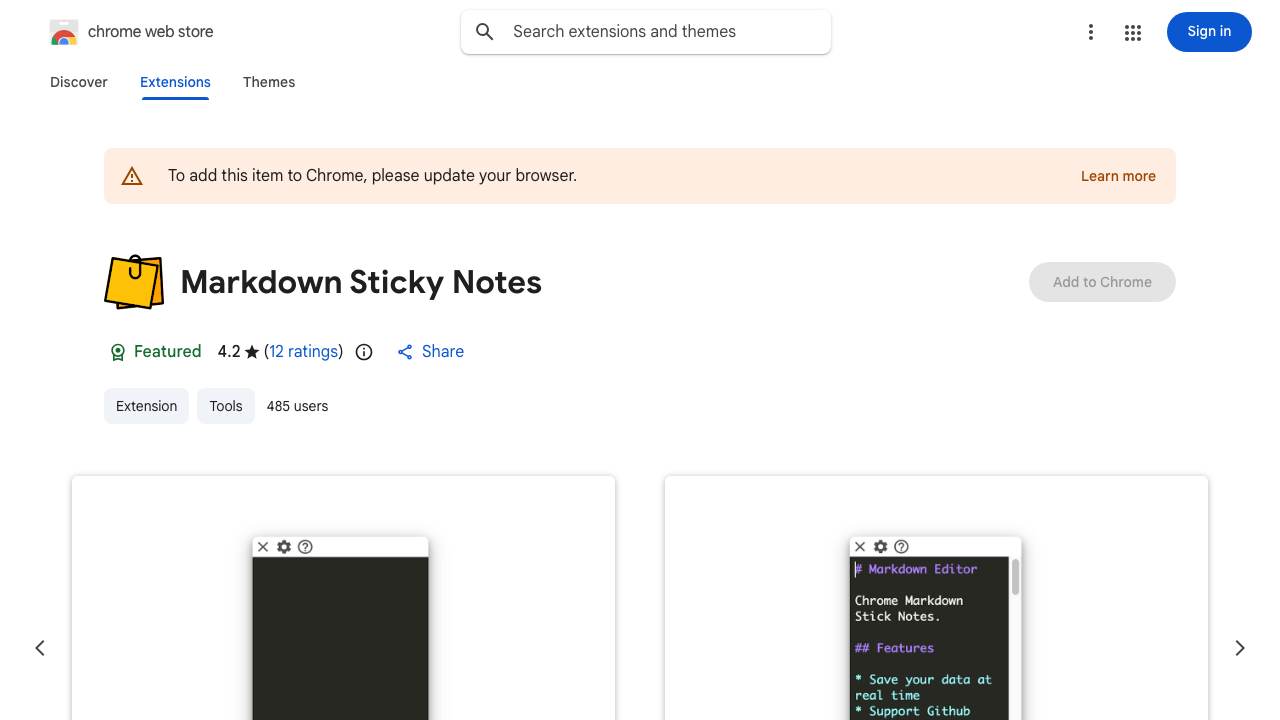This screenshot has height=720, width=1280.
Task: Click the warning triangle icon in banner
Action: [x=132, y=176]
